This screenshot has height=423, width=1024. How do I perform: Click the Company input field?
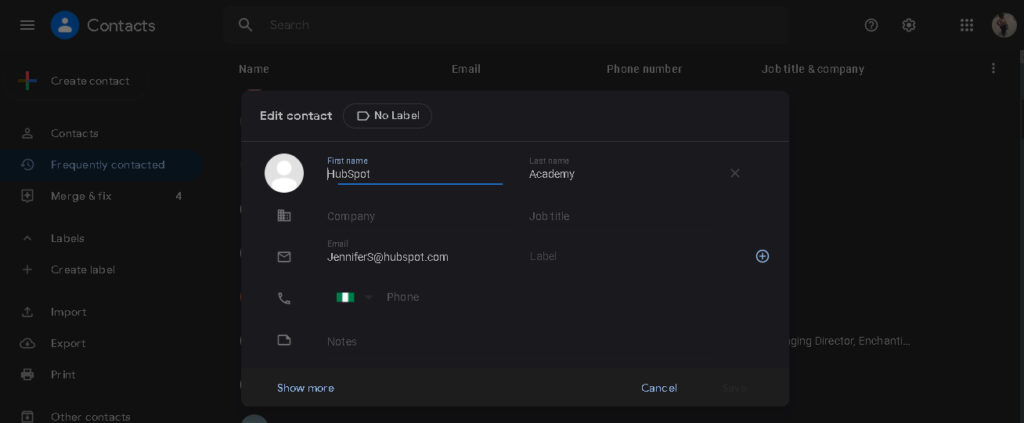pos(415,216)
